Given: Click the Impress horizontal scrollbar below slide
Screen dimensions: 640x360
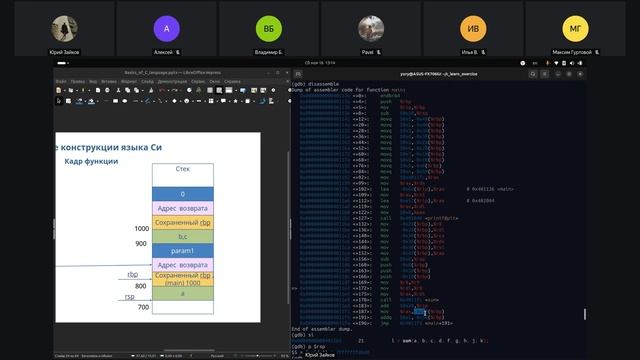Looking at the screenshot, I should [x=189, y=350].
